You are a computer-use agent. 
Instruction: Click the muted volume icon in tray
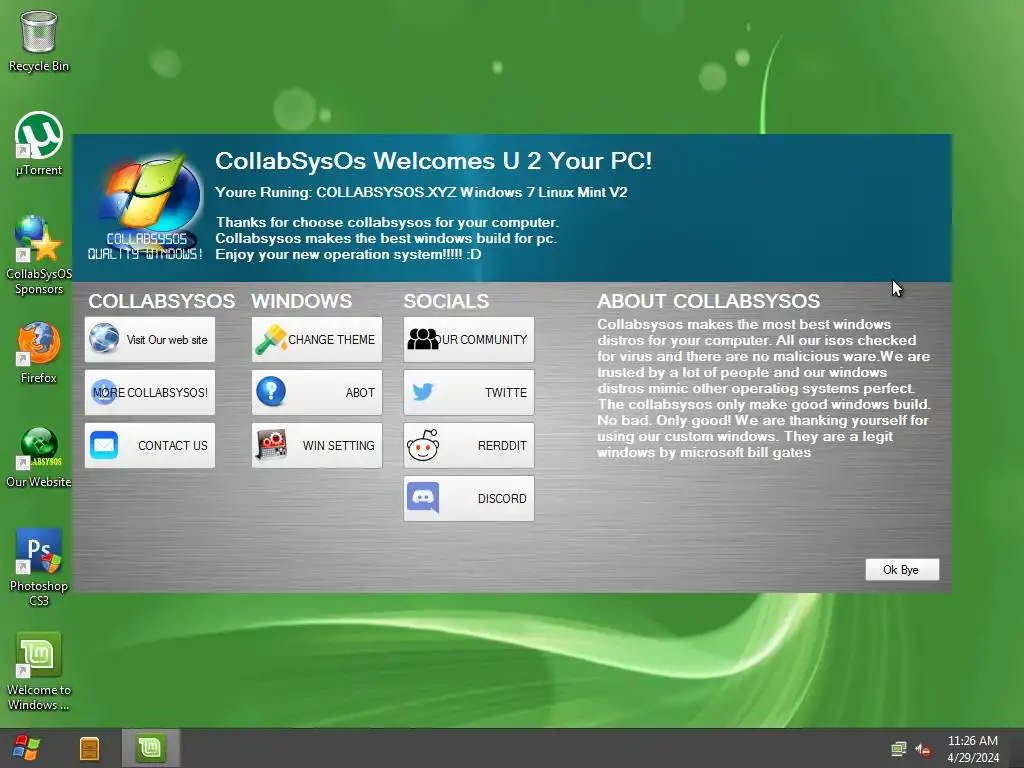coord(923,749)
